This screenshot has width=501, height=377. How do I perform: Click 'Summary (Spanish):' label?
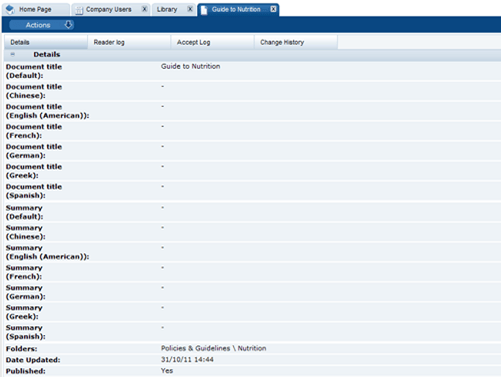[25, 332]
